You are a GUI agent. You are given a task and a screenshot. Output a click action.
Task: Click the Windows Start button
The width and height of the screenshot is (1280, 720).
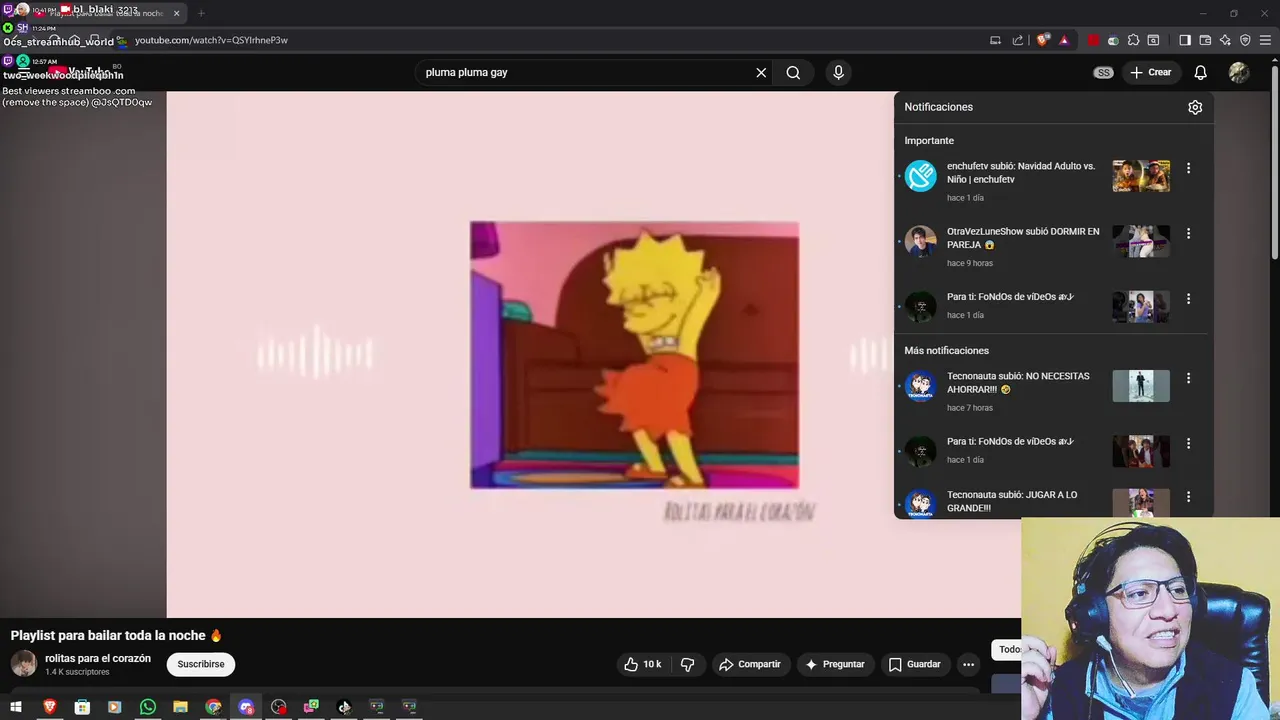[x=16, y=707]
